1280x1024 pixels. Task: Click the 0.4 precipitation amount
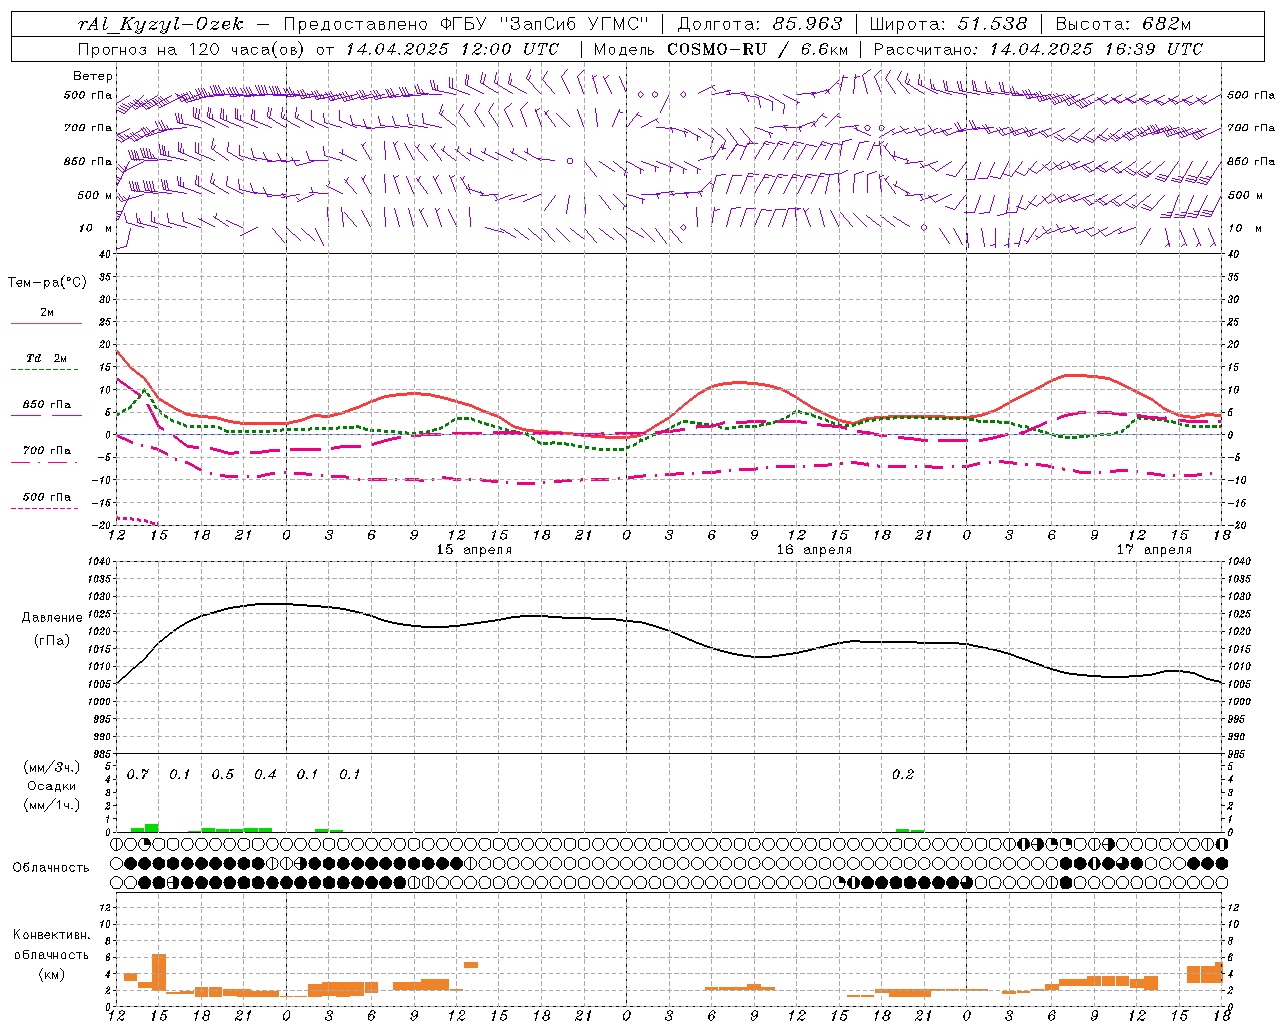point(265,775)
